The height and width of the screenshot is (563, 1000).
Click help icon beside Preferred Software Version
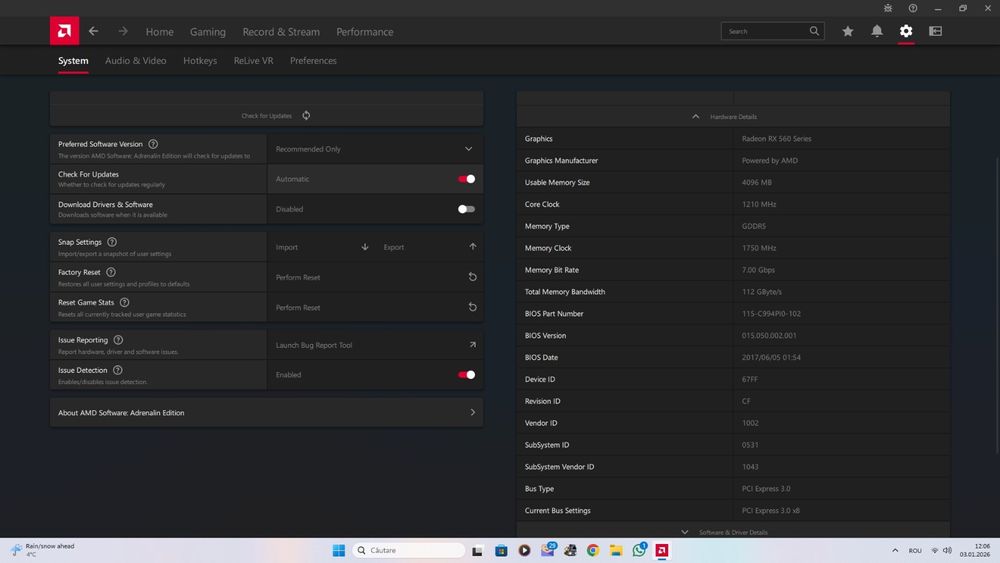[x=153, y=144]
